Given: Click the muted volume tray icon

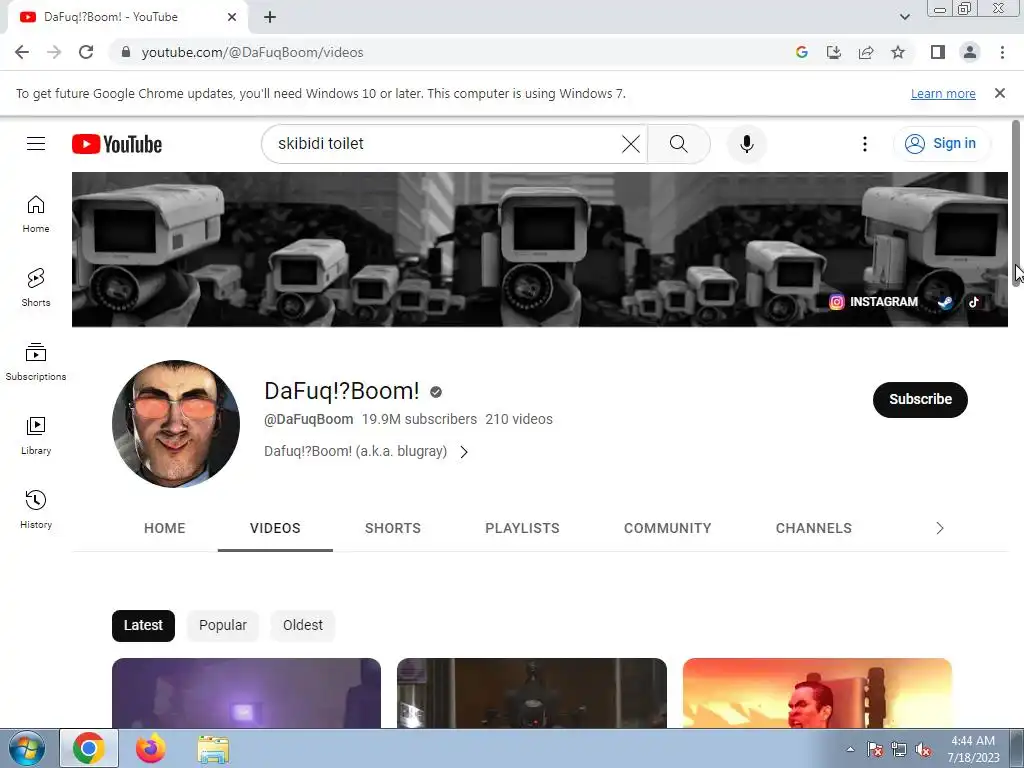Looking at the screenshot, I should click(x=923, y=750).
